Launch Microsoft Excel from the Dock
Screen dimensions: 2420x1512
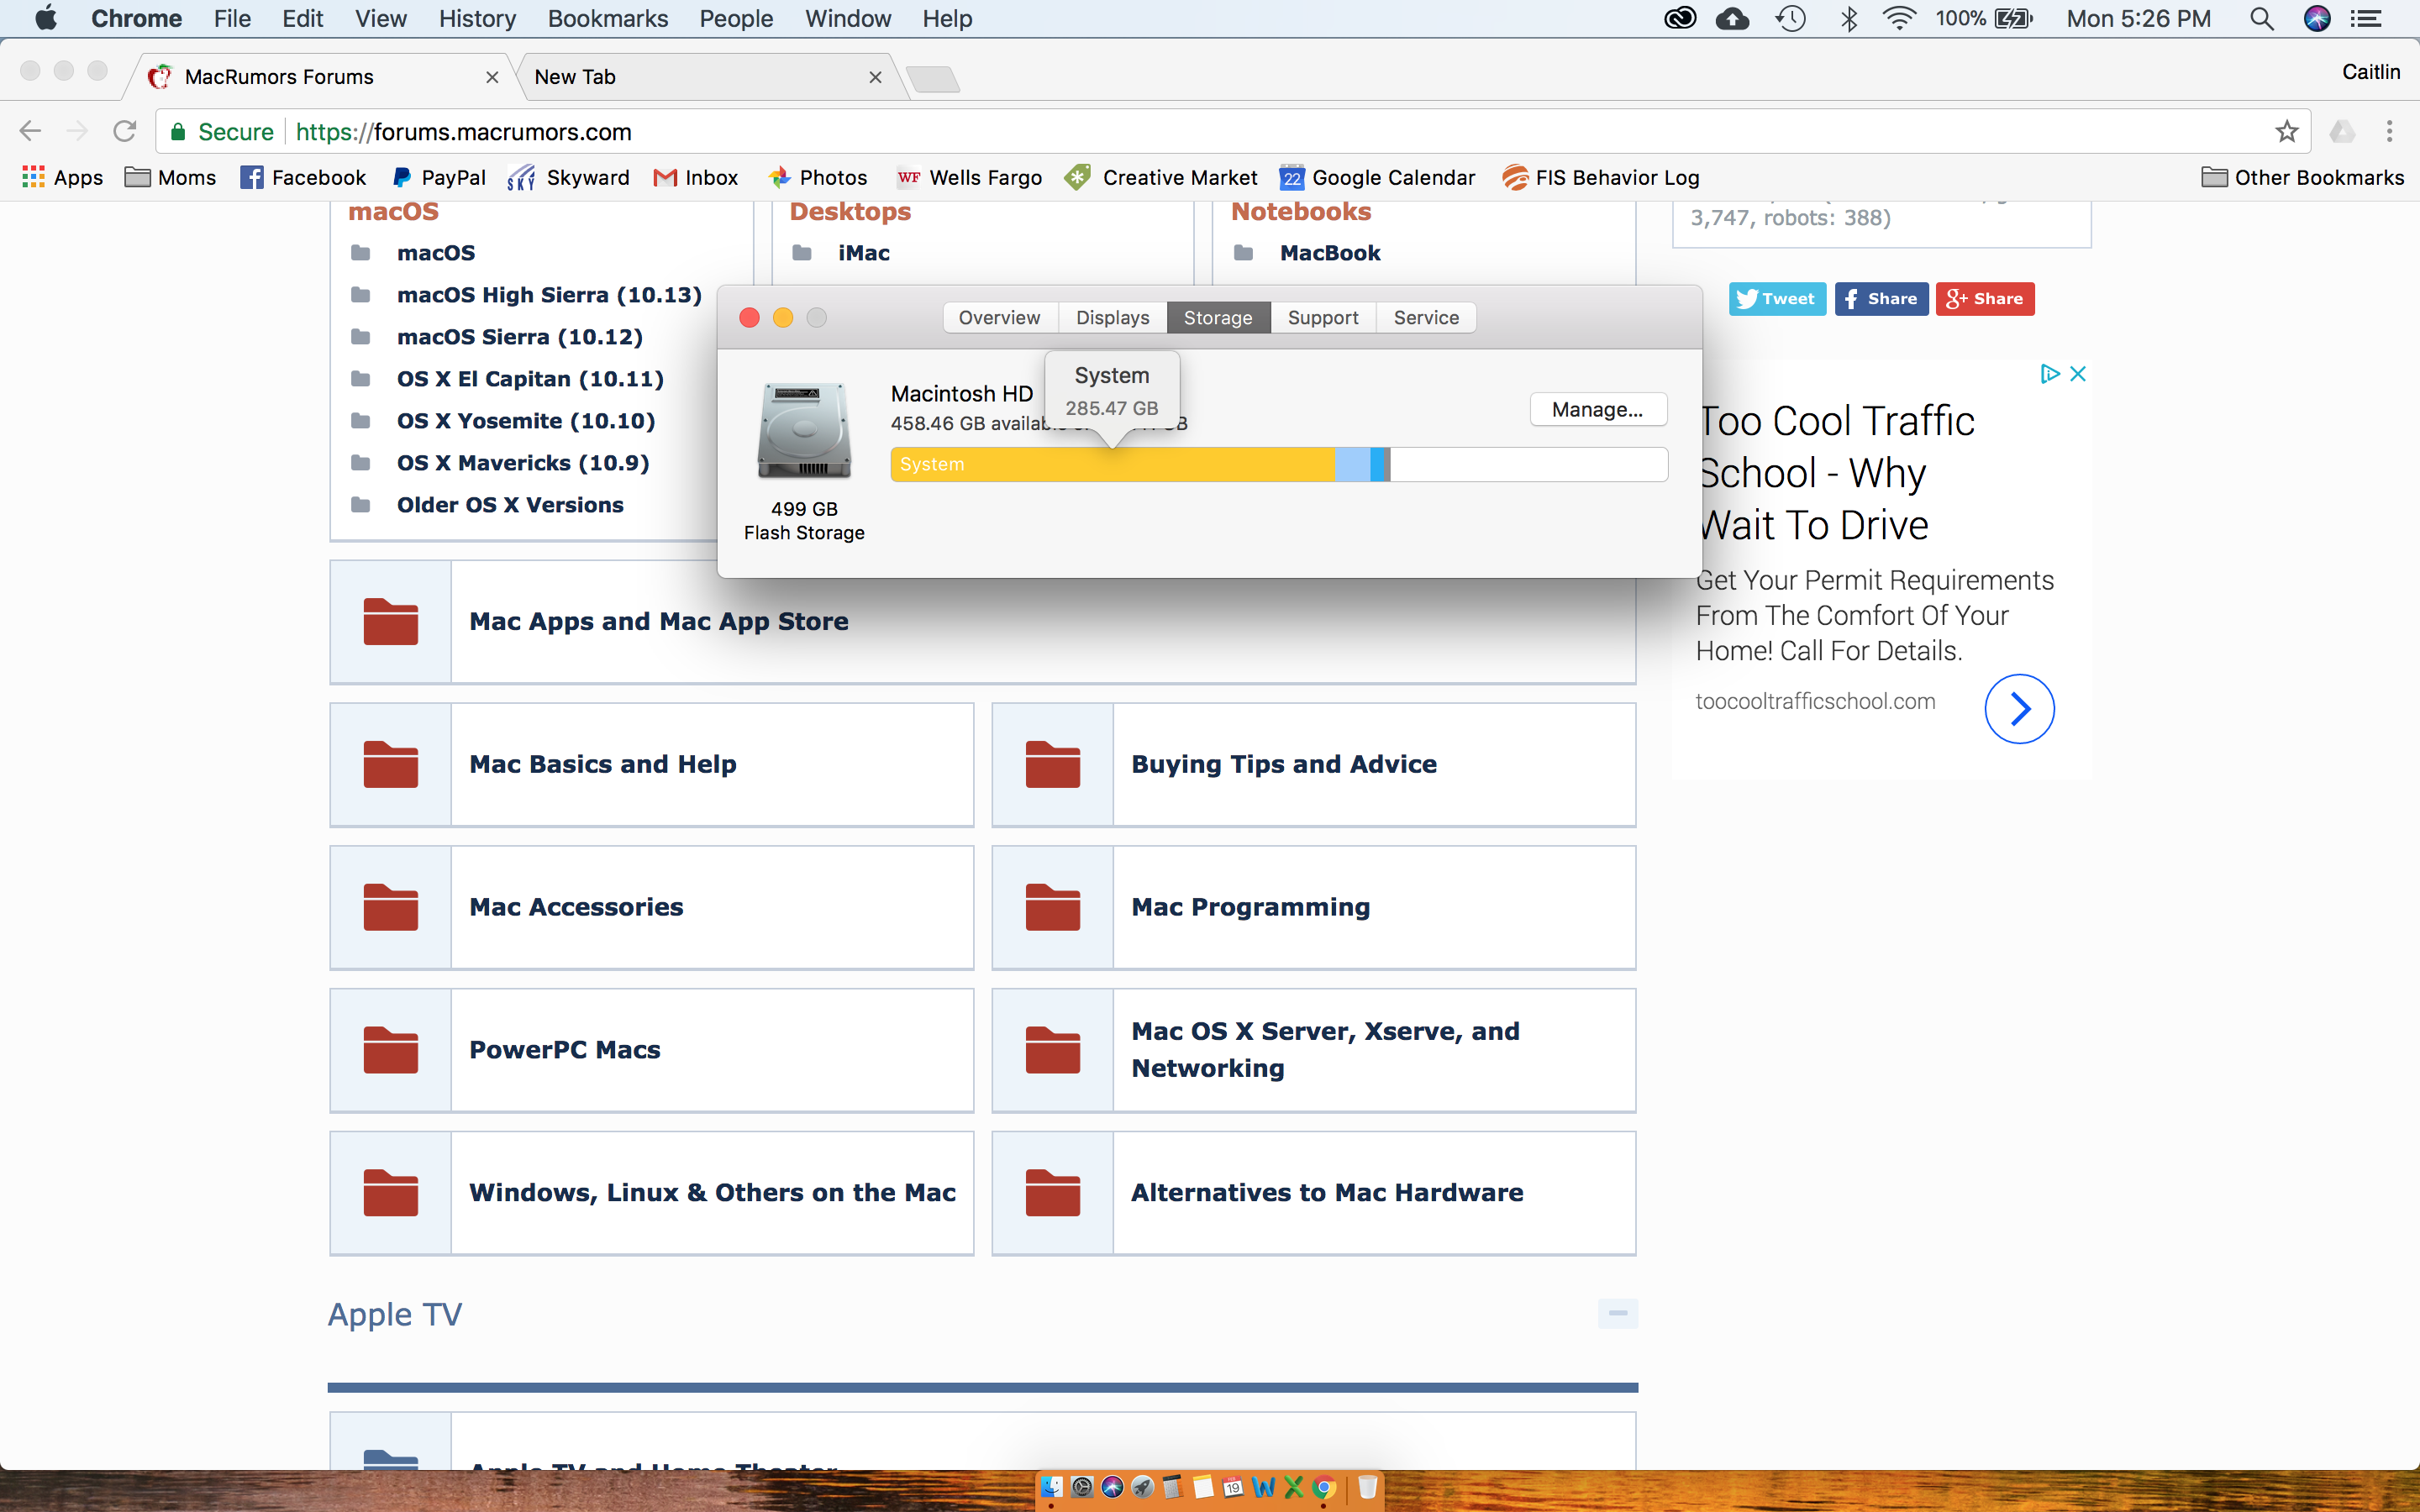[x=1294, y=1487]
